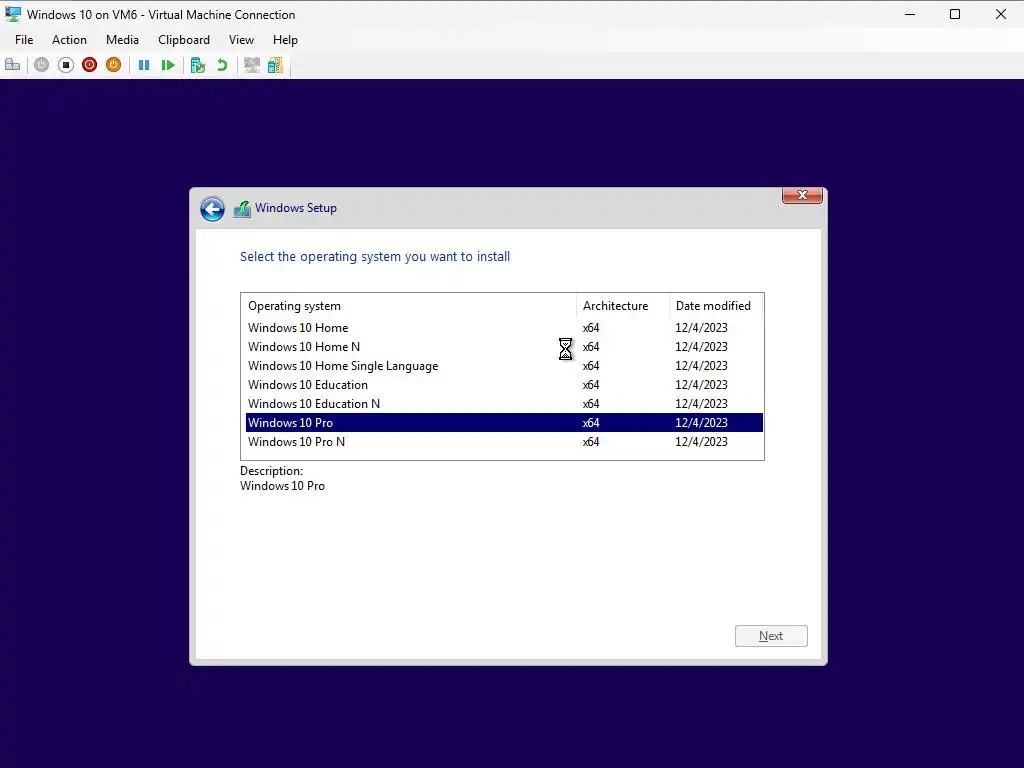The image size is (1024, 768).
Task: Click the Windows Setup title icon
Action: [242, 209]
